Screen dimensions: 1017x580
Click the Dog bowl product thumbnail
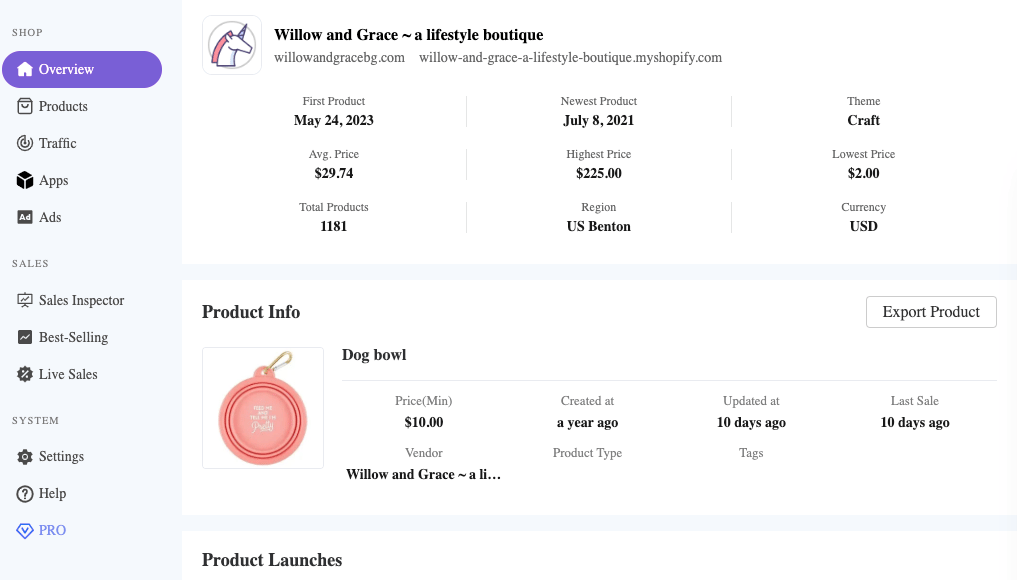(263, 408)
